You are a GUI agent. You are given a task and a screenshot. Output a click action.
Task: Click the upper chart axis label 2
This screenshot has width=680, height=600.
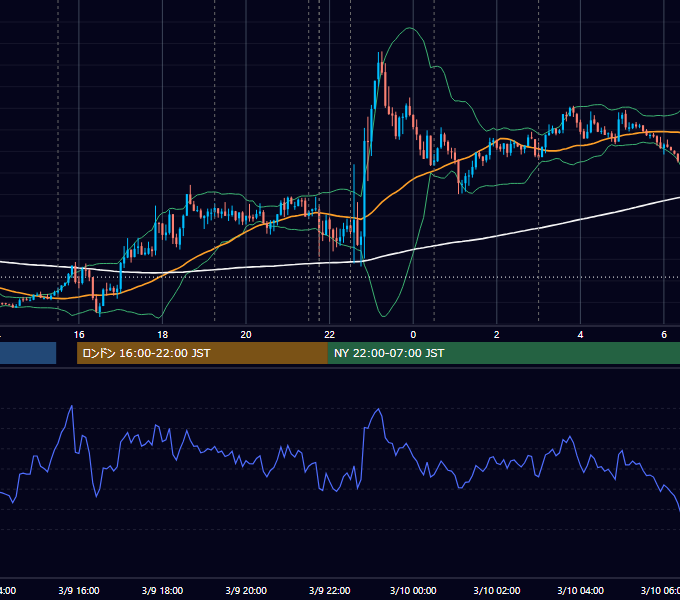coord(497,335)
